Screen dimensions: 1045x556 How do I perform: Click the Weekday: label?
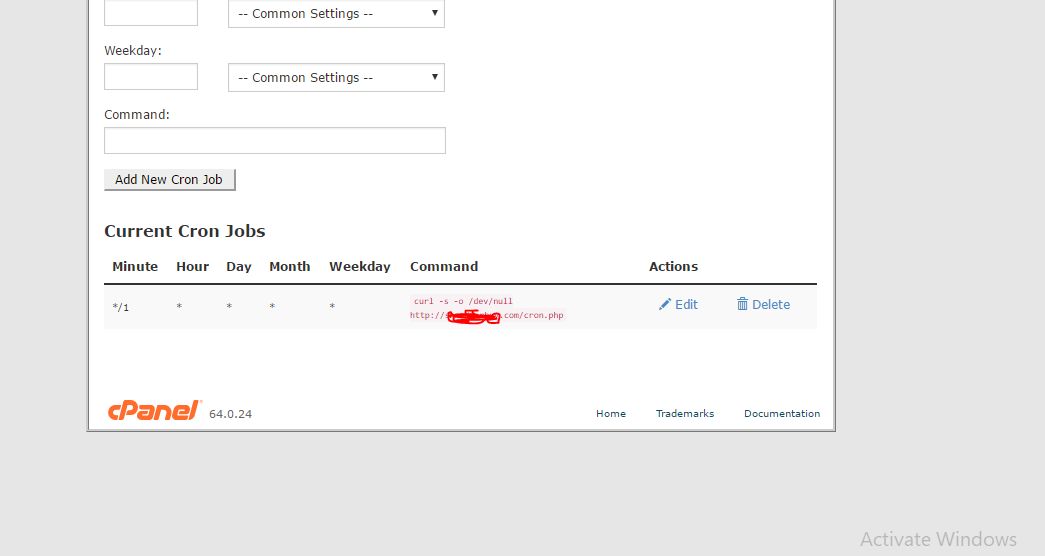coord(133,51)
